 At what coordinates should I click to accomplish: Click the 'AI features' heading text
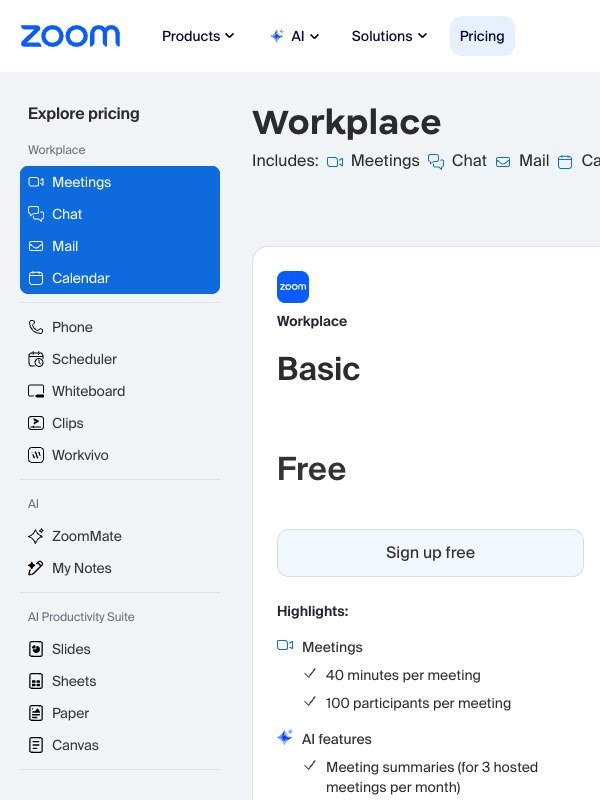click(x=337, y=739)
